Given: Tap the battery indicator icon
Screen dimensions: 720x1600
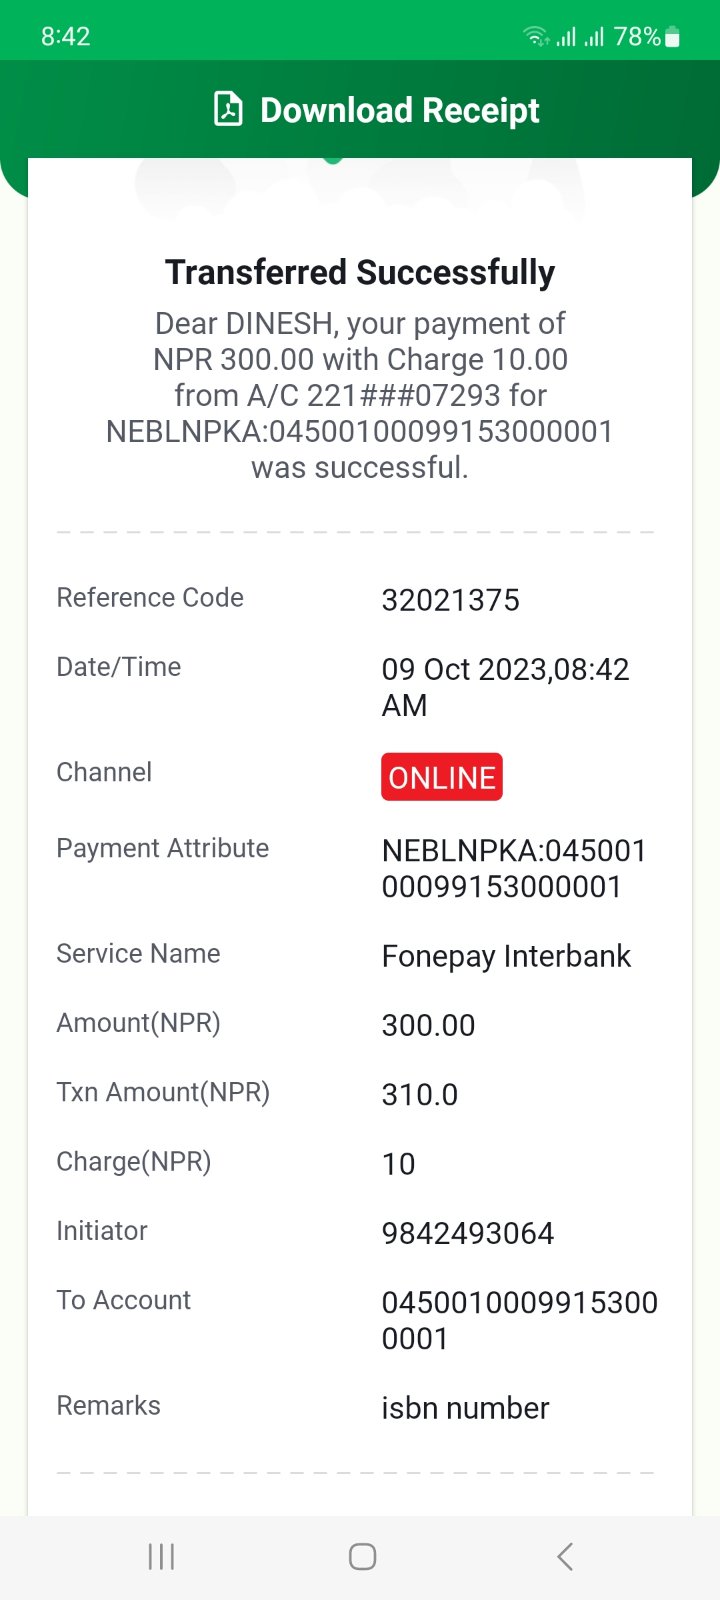Looking at the screenshot, I should pyautogui.click(x=673, y=38).
